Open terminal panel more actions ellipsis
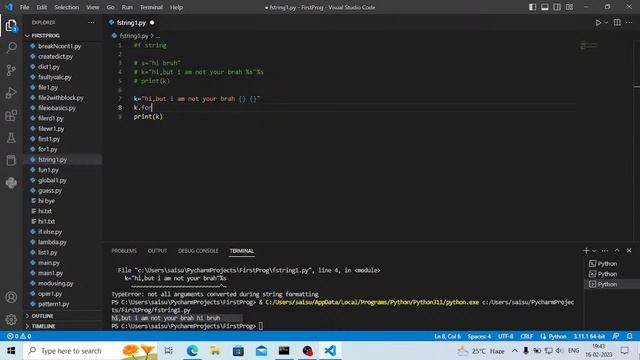 tap(605, 251)
